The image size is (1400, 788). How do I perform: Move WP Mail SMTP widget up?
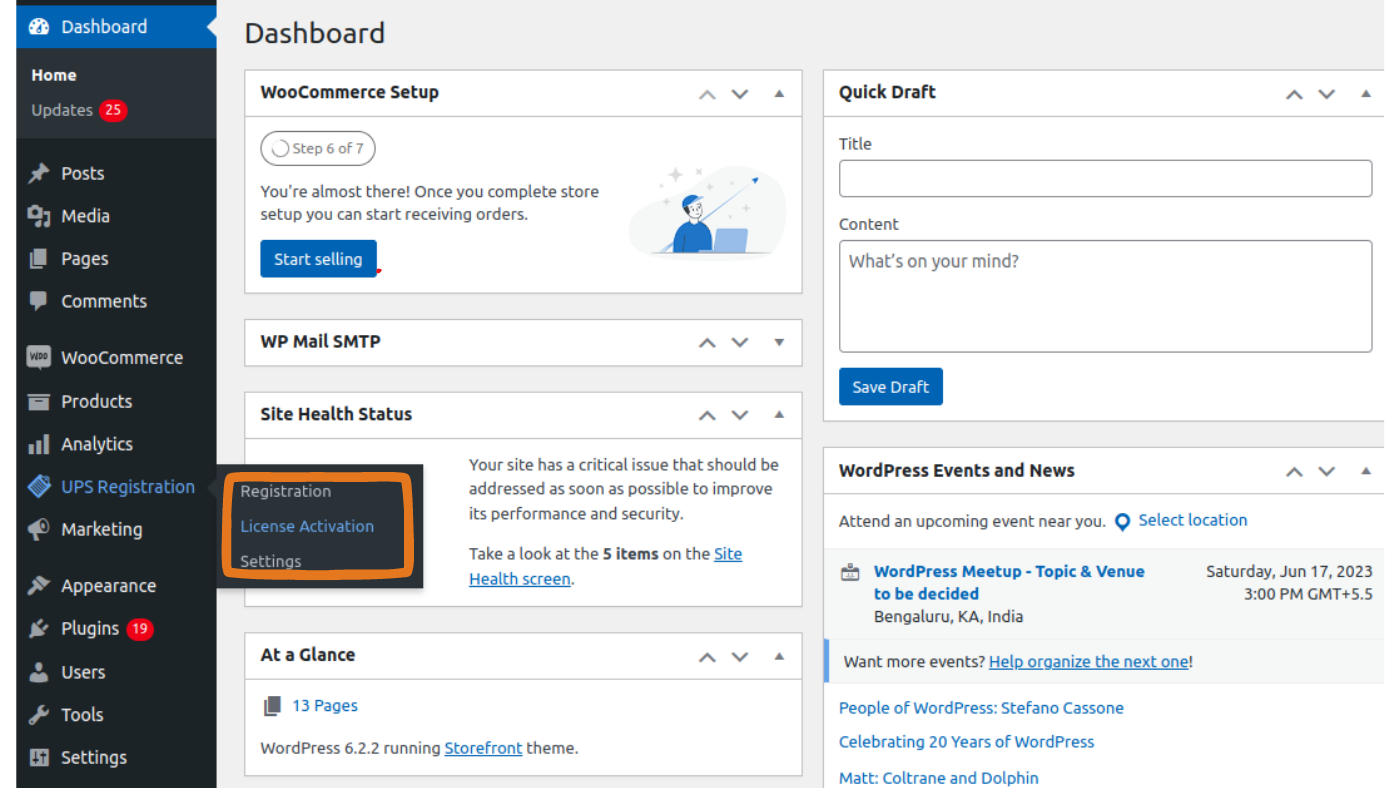[707, 342]
